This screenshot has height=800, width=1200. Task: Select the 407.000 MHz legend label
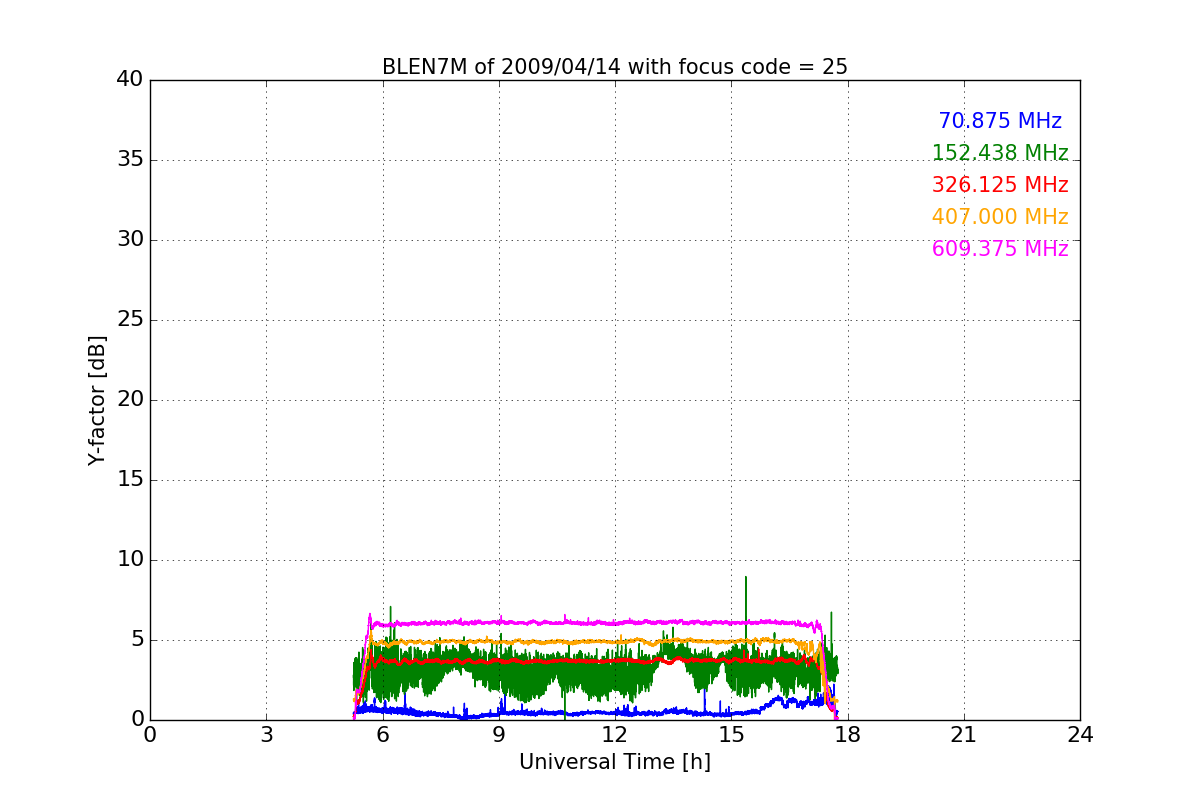tap(1000, 217)
